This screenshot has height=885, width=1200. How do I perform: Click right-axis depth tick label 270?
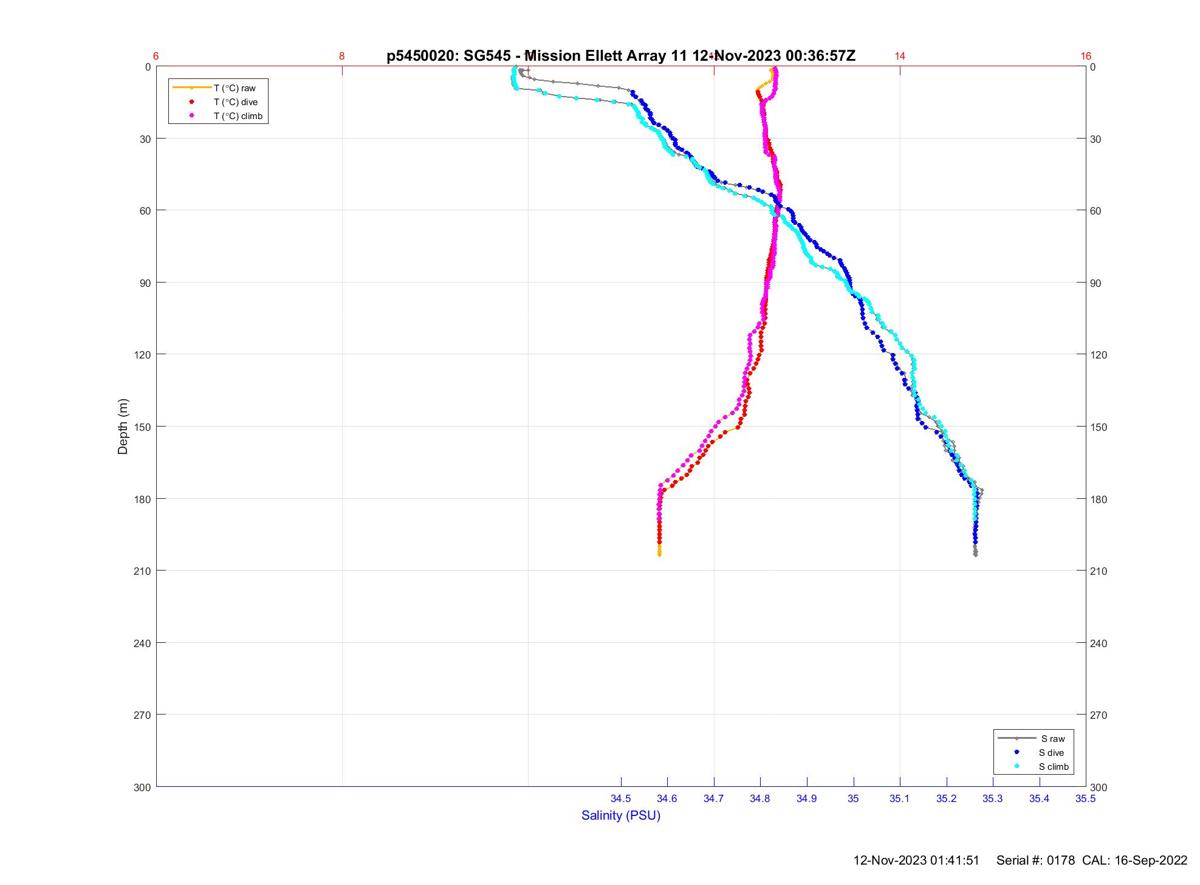click(1101, 715)
